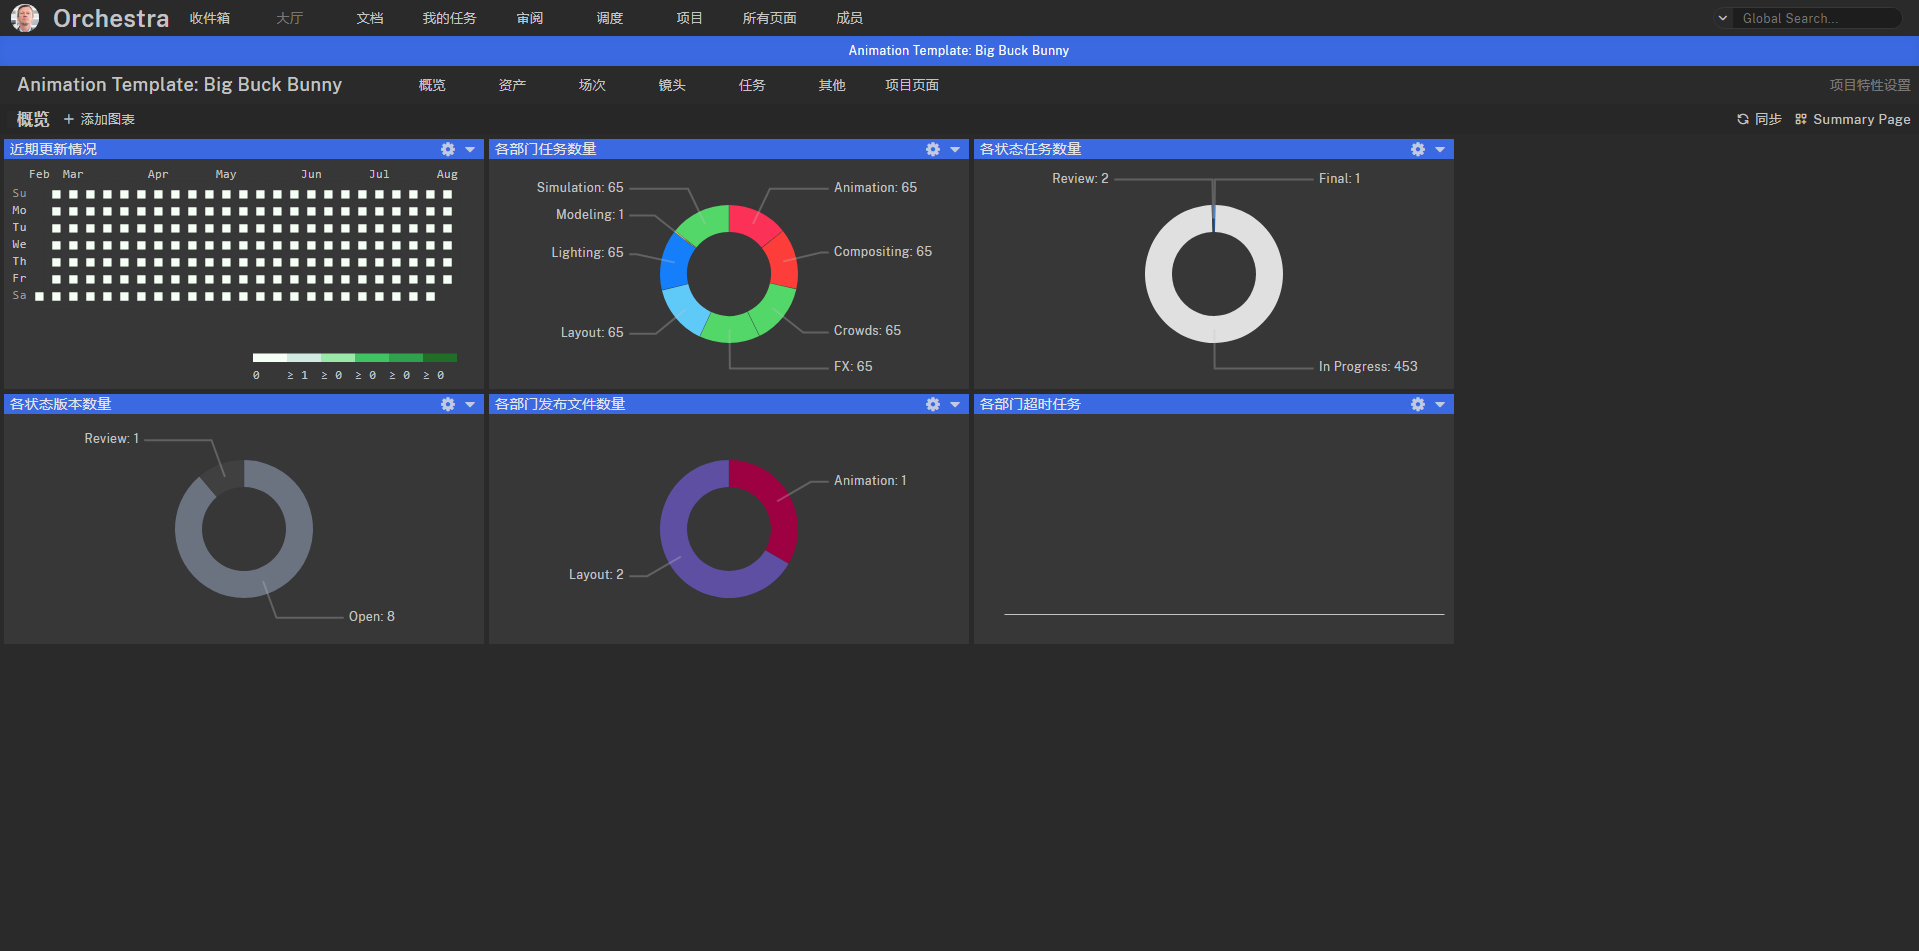Screen dimensions: 1919x951
Task: Open settings gear for 各部门超时任务 widget
Action: (1418, 404)
